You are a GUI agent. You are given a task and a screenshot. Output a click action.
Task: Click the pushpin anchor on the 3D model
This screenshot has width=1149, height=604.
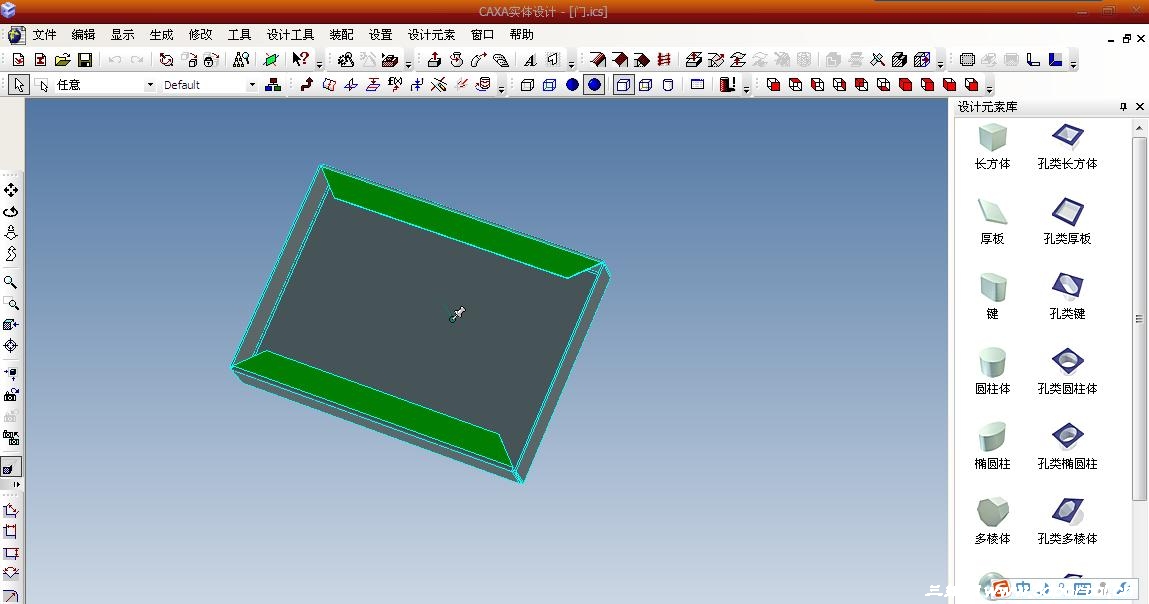click(x=457, y=314)
